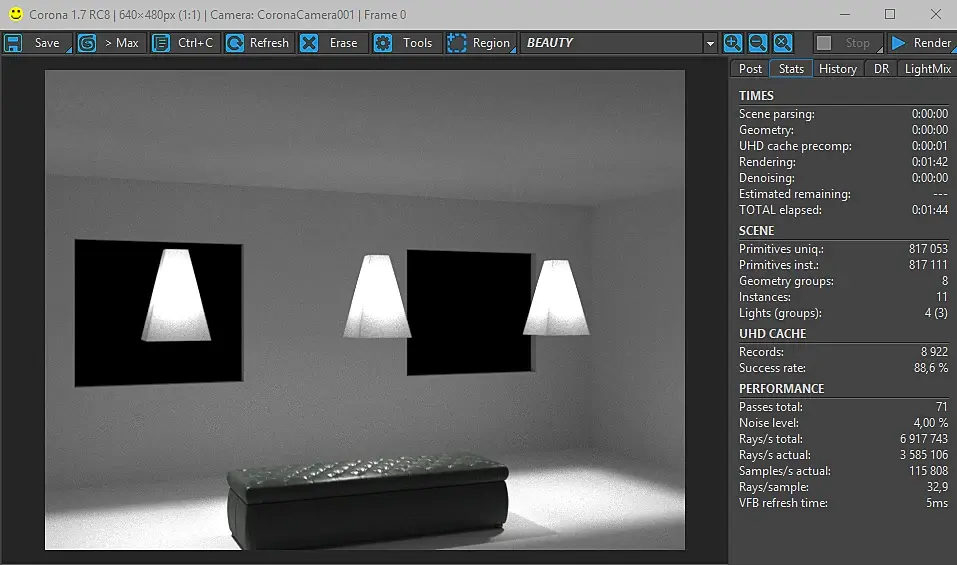Click the SCENE section heading
This screenshot has width=957, height=565.
click(x=756, y=231)
